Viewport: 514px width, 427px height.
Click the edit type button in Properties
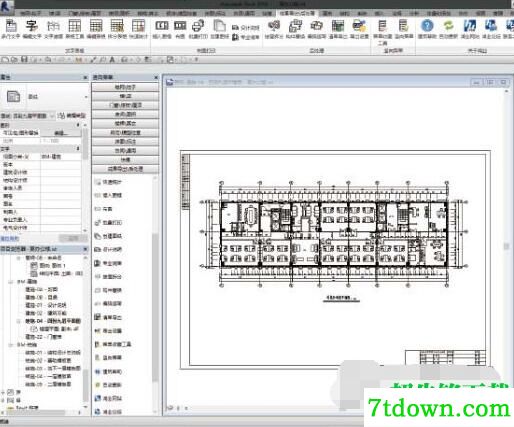coord(72,116)
